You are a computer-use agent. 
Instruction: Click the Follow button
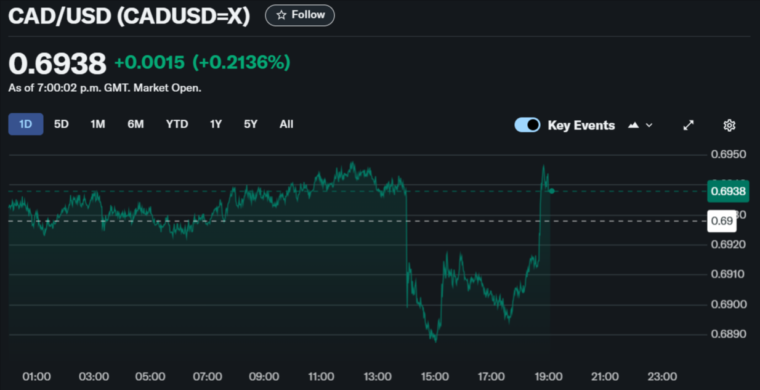(x=300, y=15)
